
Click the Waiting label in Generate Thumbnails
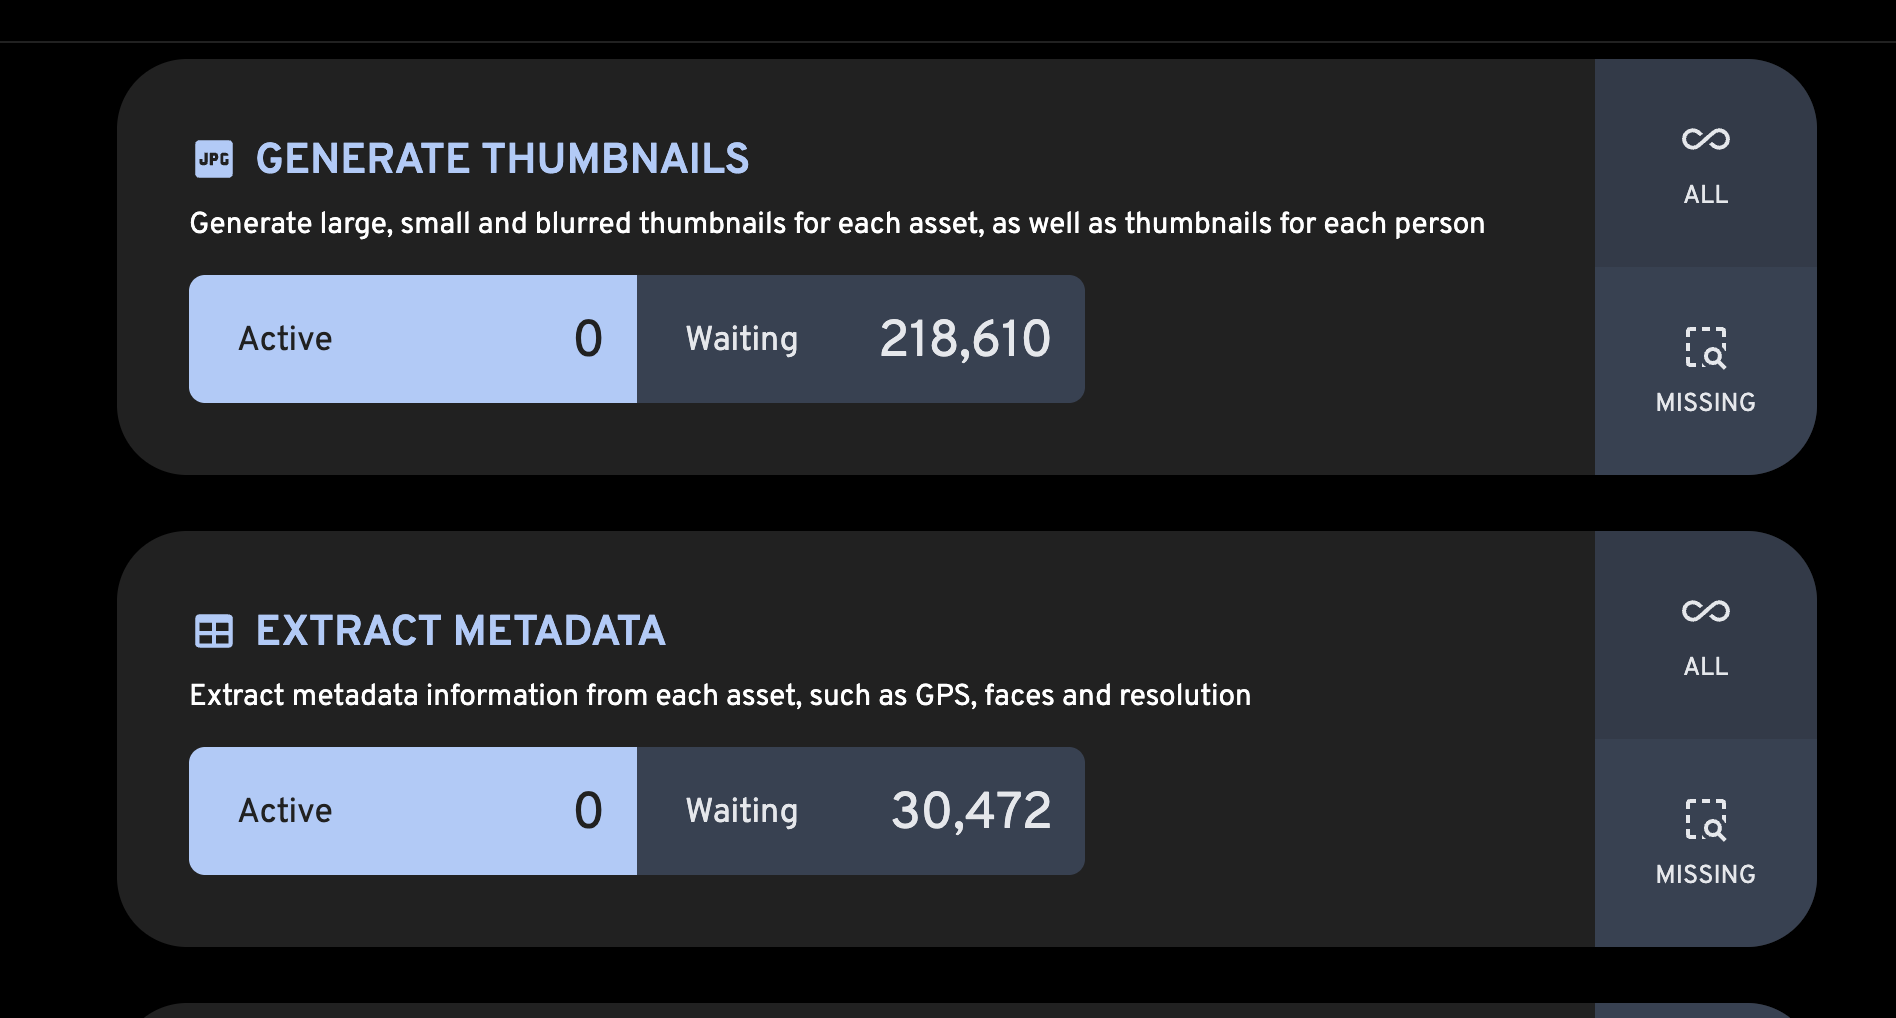[741, 339]
